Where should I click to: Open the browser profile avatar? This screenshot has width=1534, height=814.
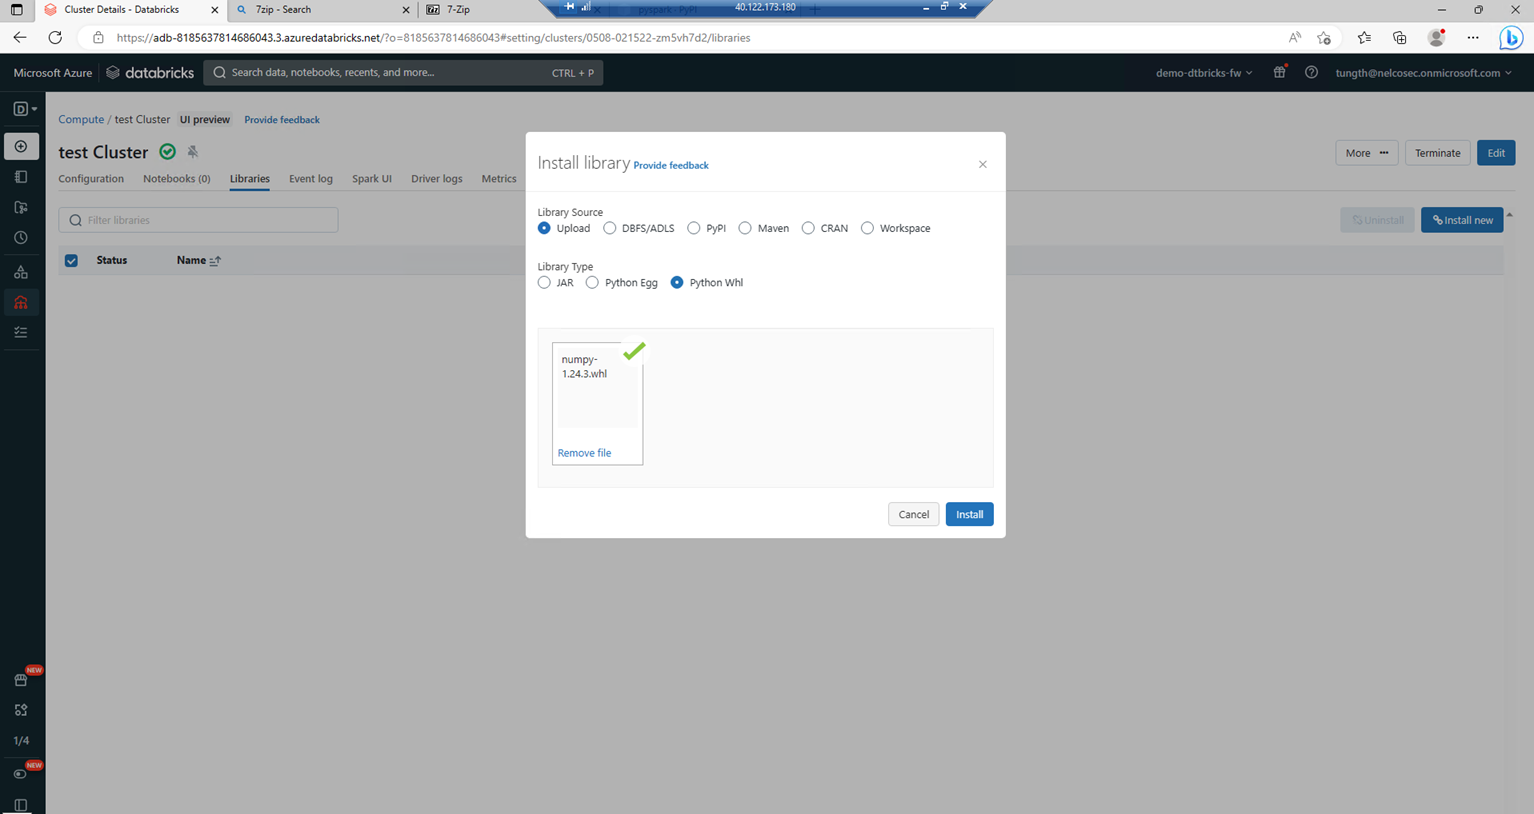pyautogui.click(x=1436, y=38)
